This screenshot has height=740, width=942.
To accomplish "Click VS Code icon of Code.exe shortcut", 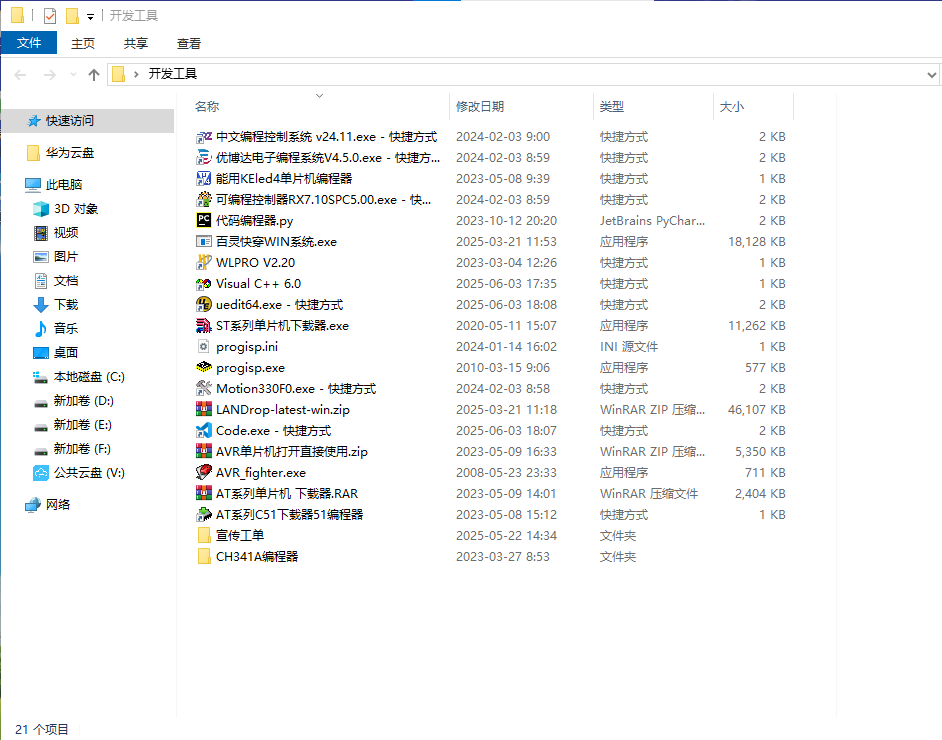I will 204,431.
